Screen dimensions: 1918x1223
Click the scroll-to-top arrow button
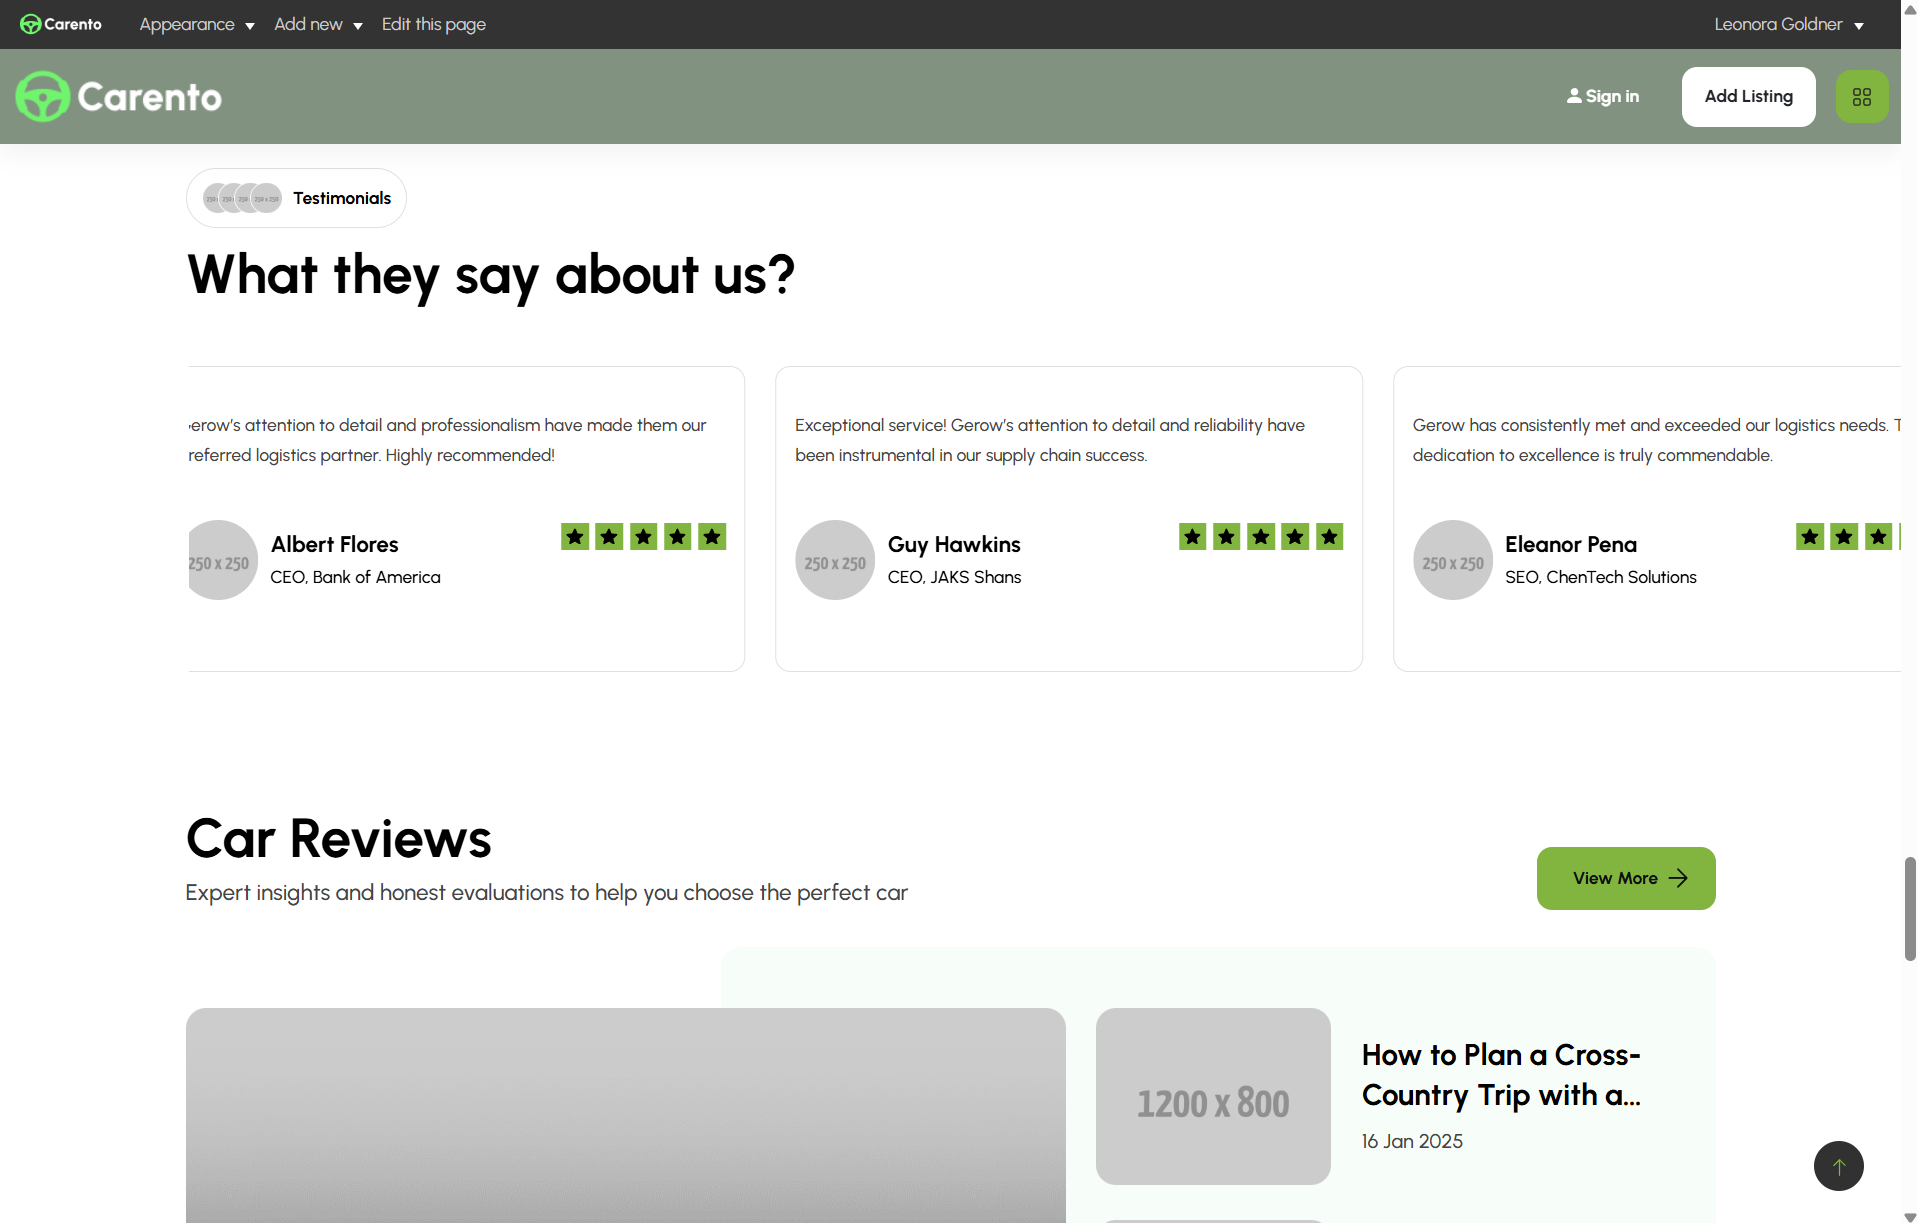[x=1838, y=1166]
